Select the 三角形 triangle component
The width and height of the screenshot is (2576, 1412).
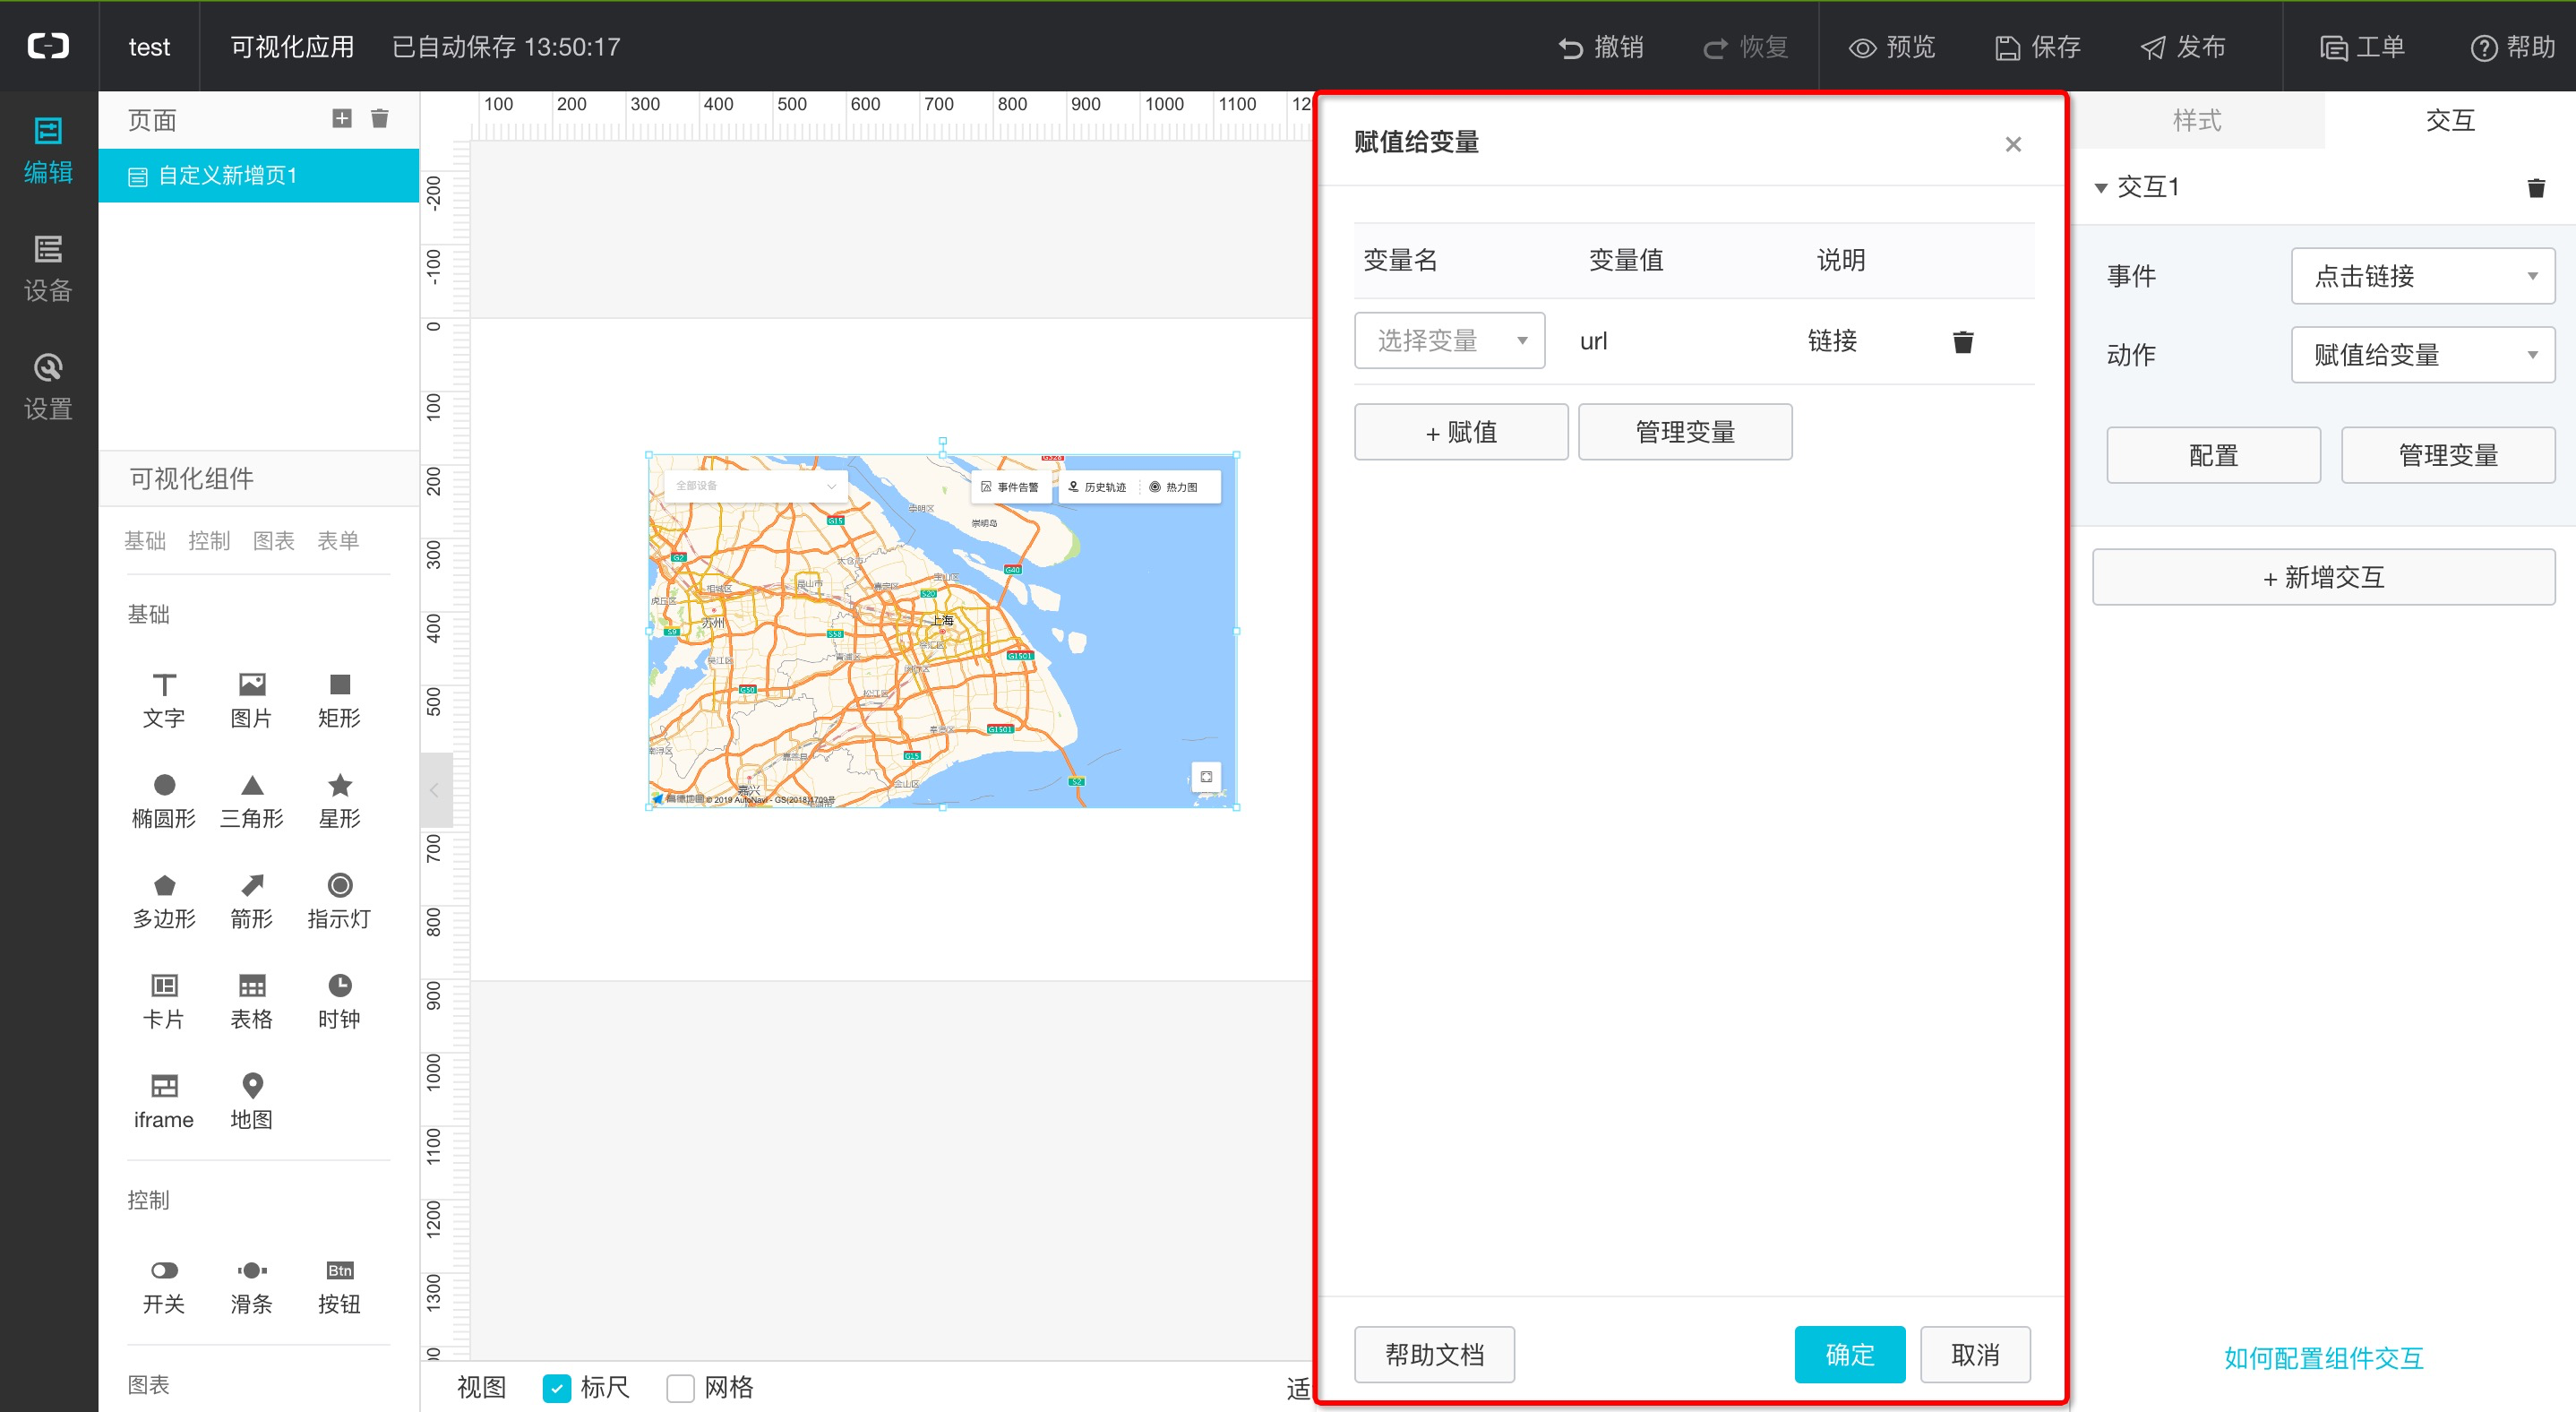coord(252,801)
